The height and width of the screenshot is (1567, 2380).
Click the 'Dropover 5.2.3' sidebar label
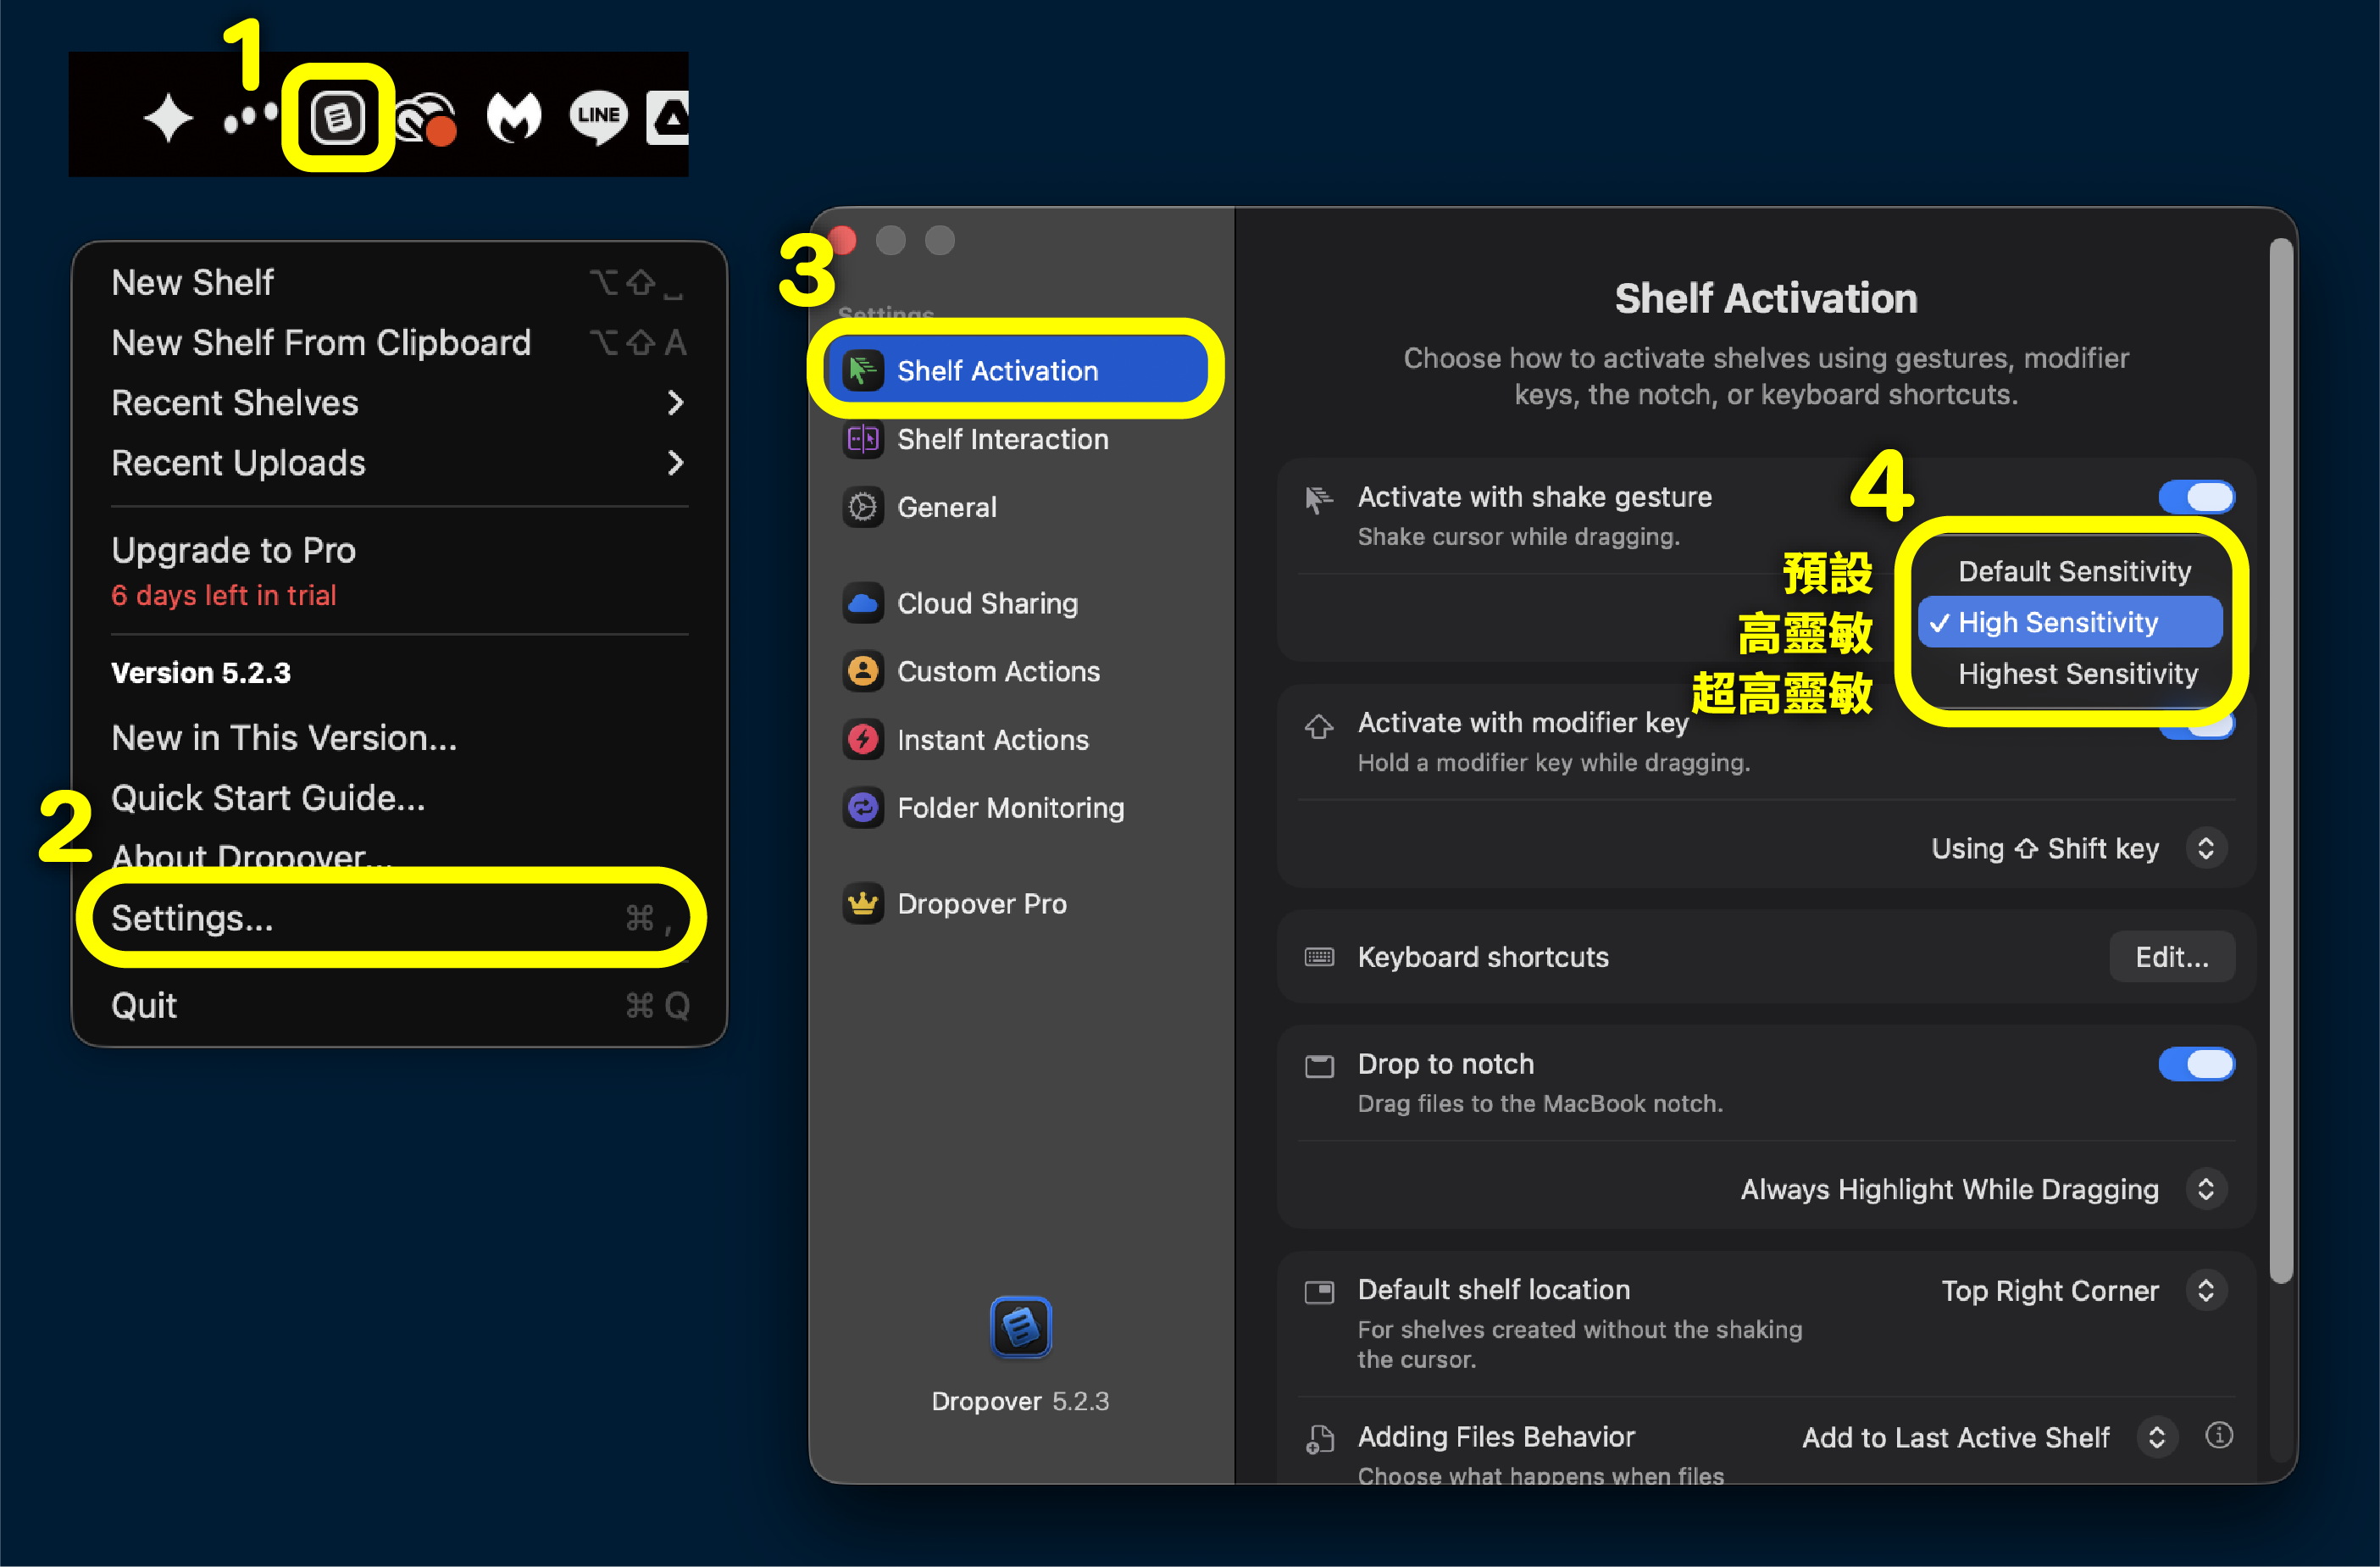tap(1020, 1401)
